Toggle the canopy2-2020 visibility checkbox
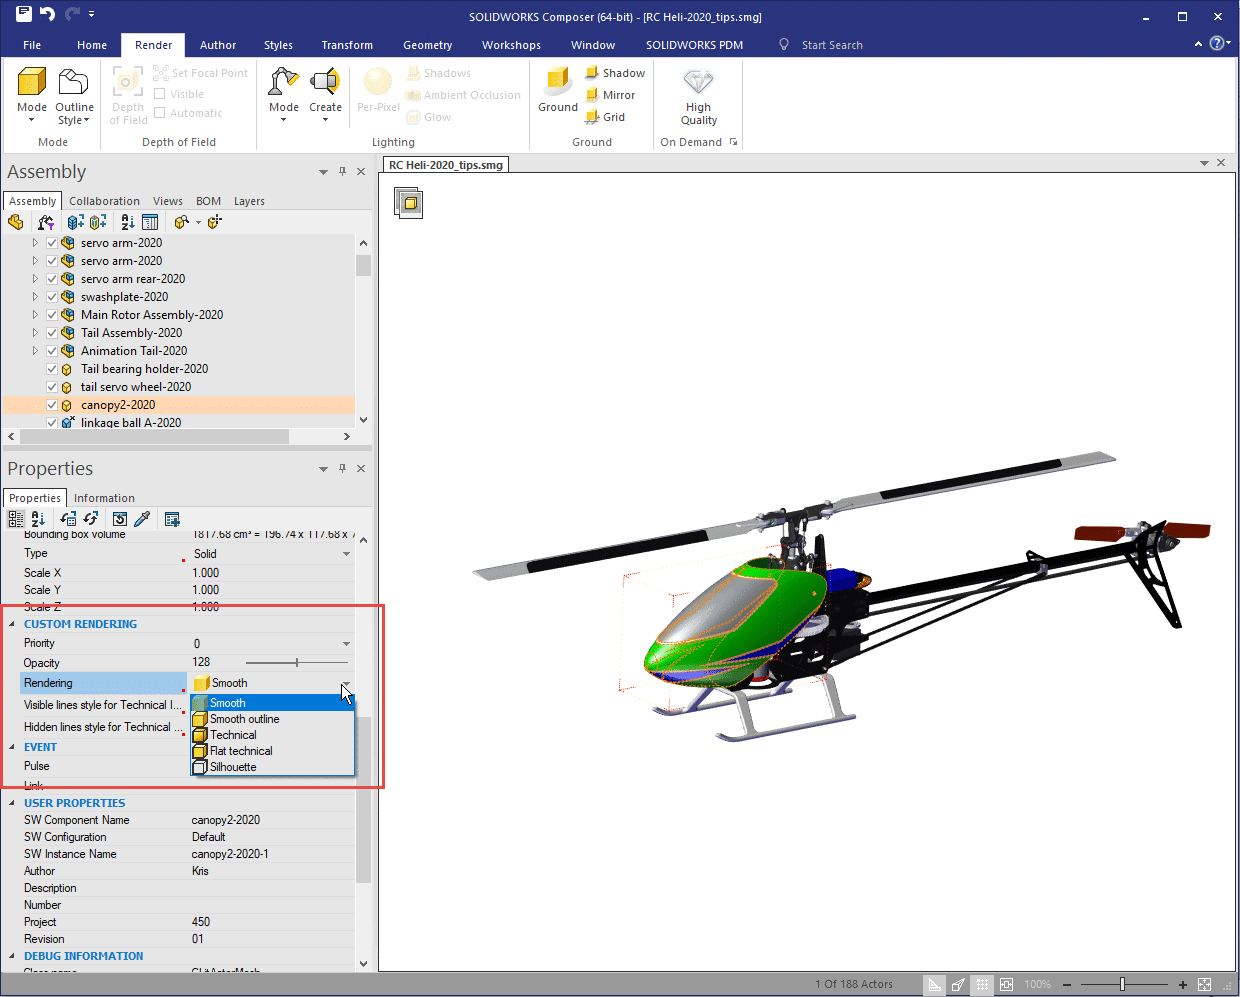The image size is (1240, 997). pyautogui.click(x=52, y=405)
